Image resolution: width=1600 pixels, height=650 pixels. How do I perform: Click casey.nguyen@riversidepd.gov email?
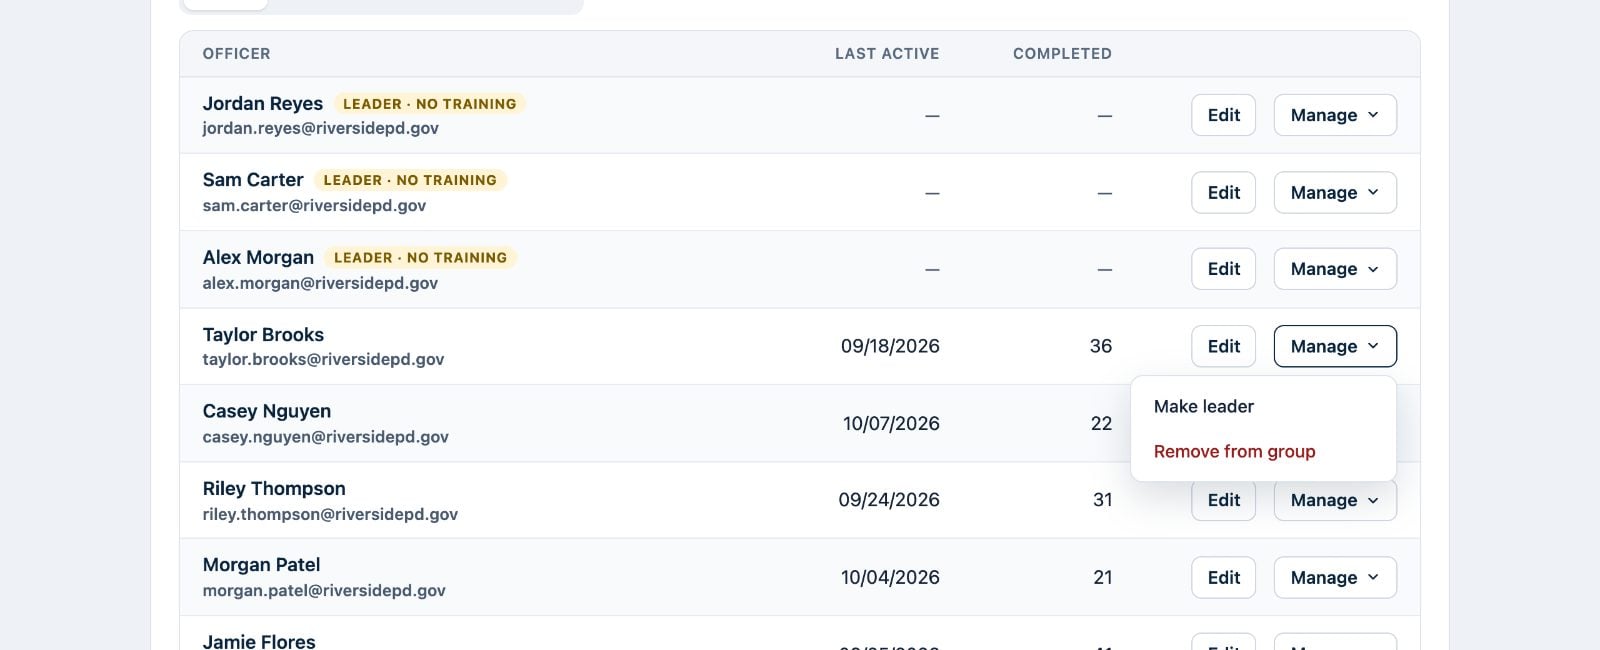point(325,436)
